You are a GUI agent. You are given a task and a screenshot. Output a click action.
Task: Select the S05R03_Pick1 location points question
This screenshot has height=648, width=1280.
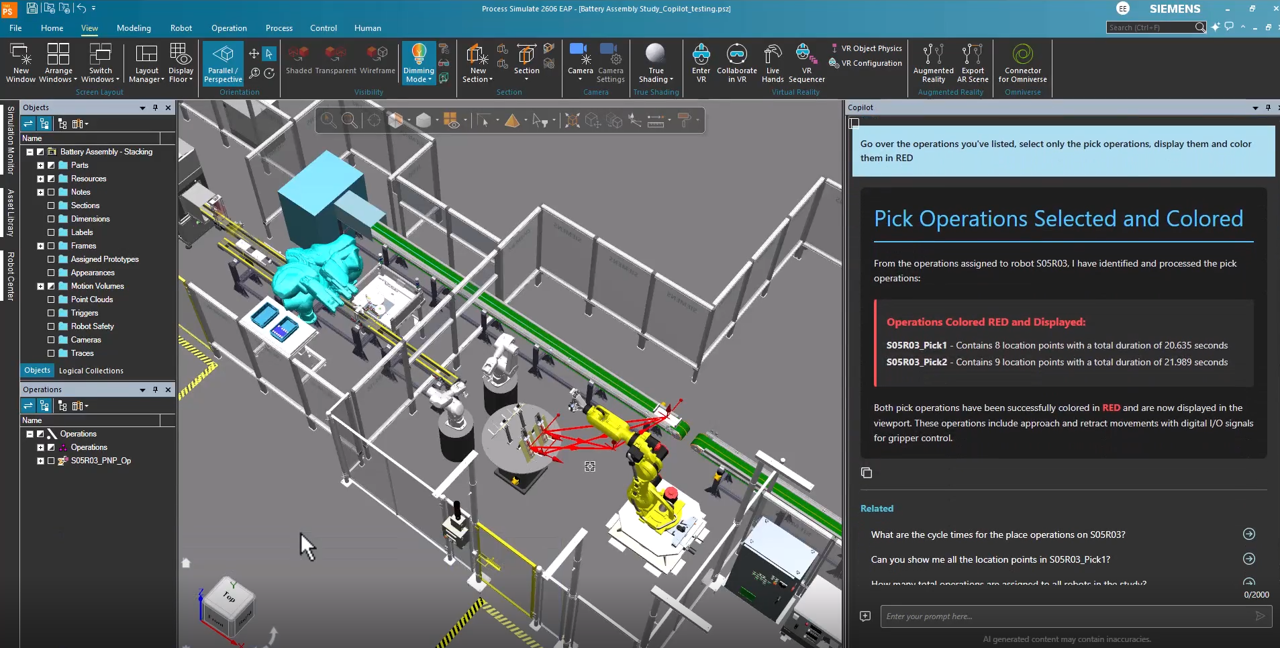990,560
